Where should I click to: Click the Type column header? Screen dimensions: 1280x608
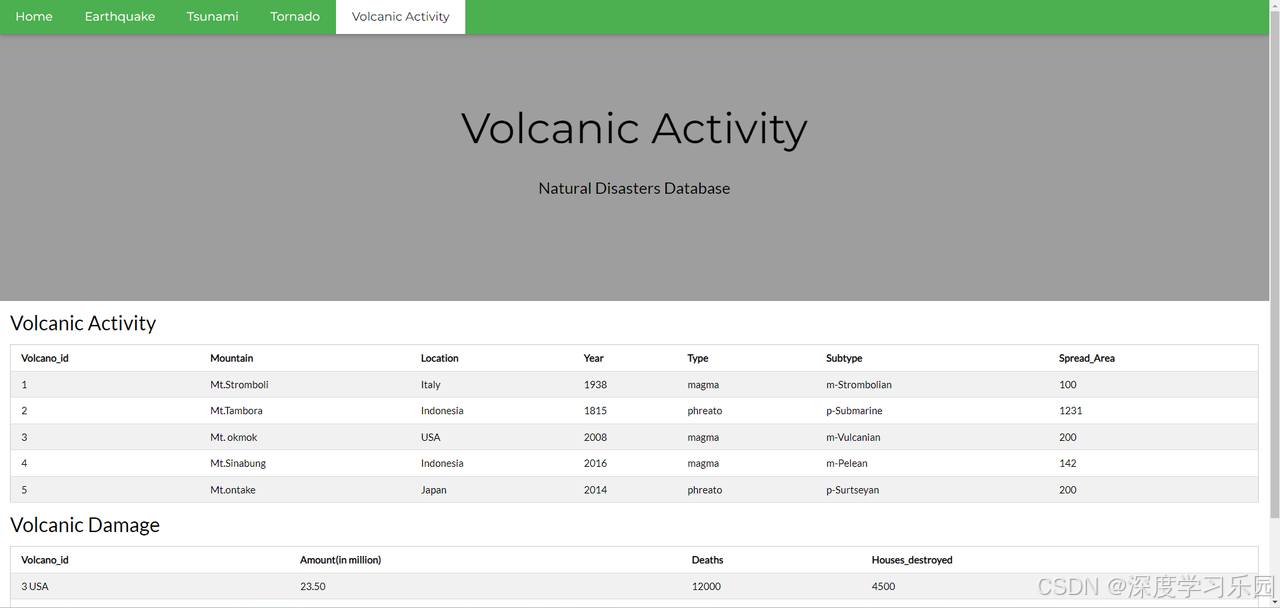coord(698,358)
